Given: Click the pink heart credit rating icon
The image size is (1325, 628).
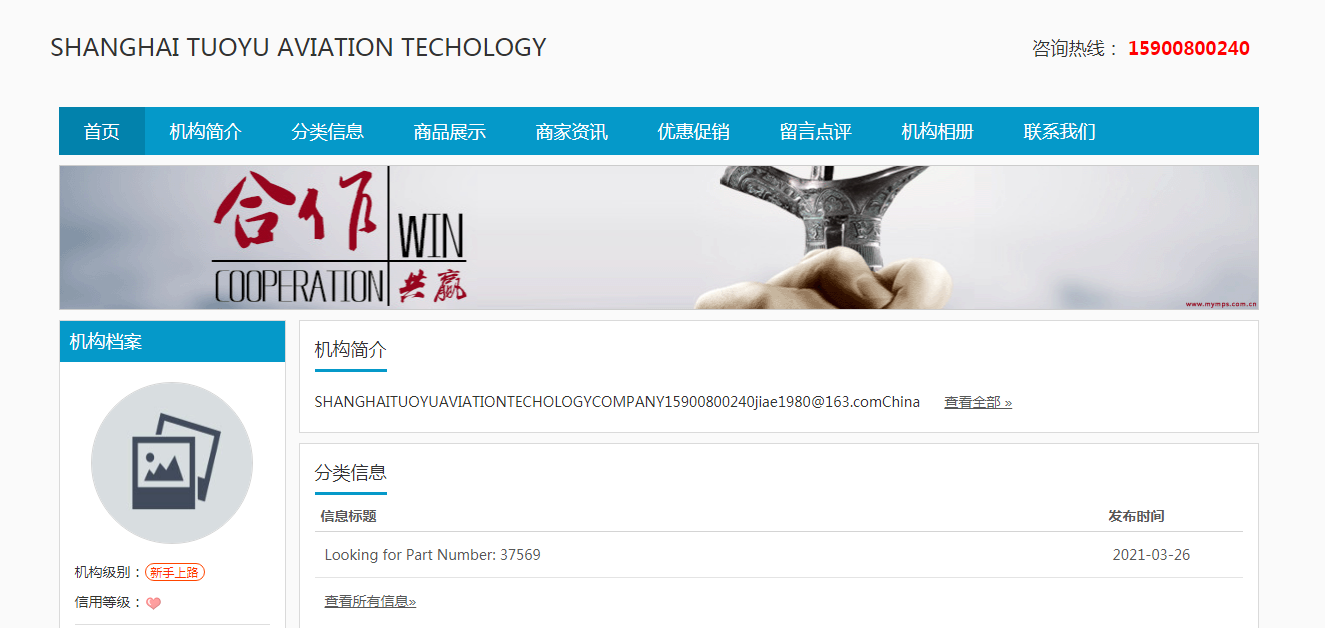Looking at the screenshot, I should [153, 603].
